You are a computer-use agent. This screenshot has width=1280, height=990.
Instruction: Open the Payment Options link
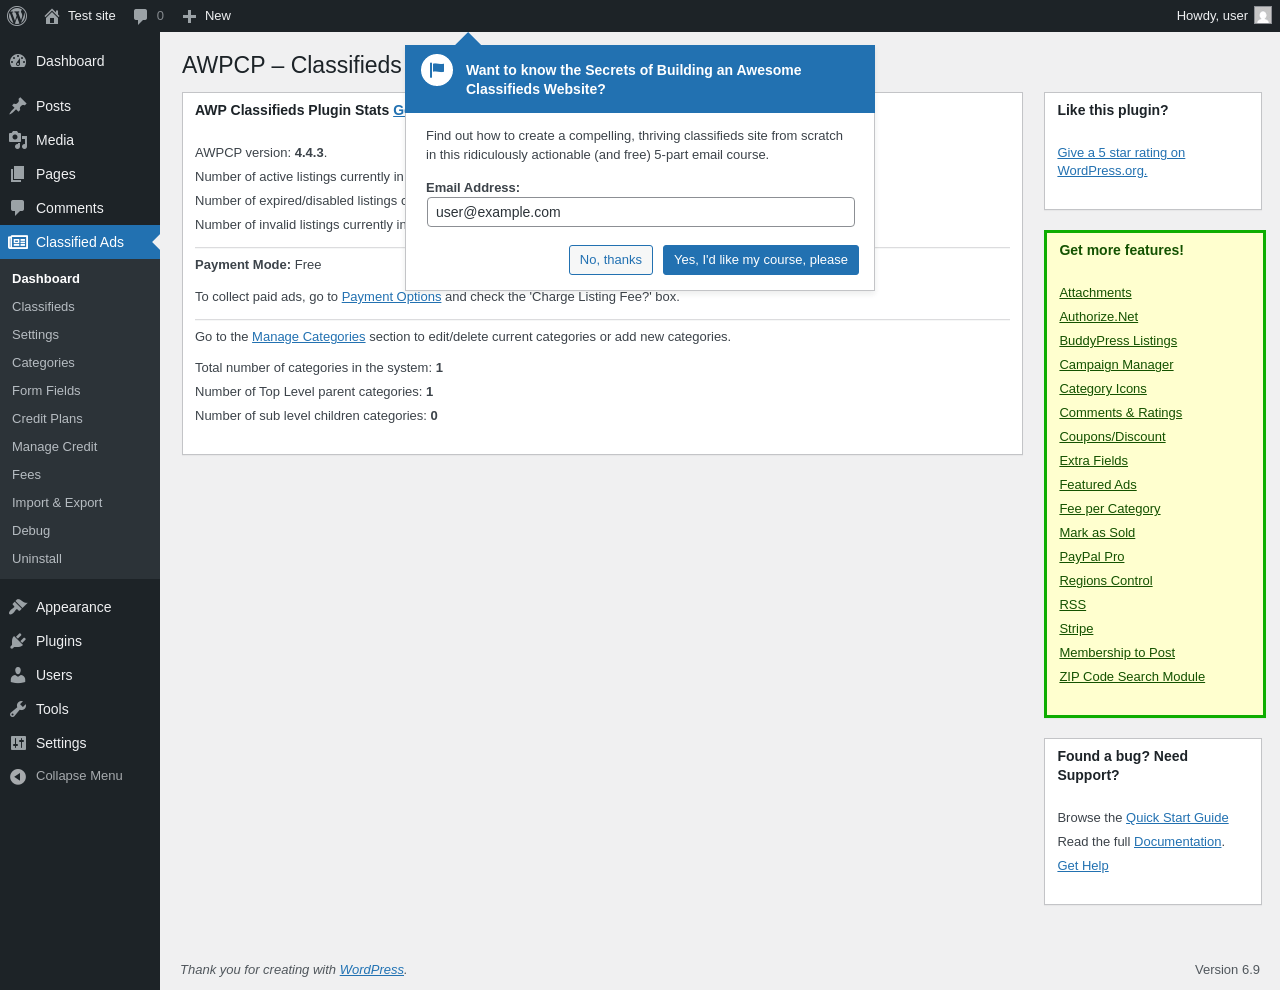click(x=391, y=297)
